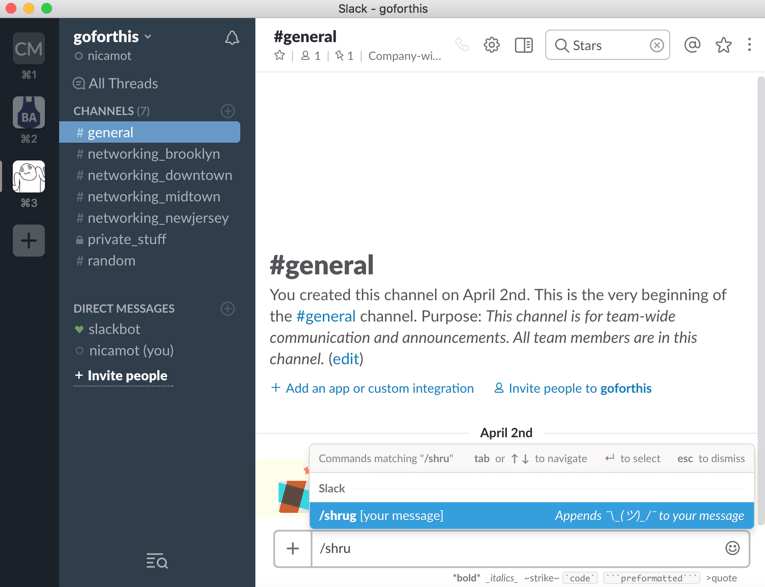Open channel settings gear icon
The height and width of the screenshot is (587, 765).
491,45
